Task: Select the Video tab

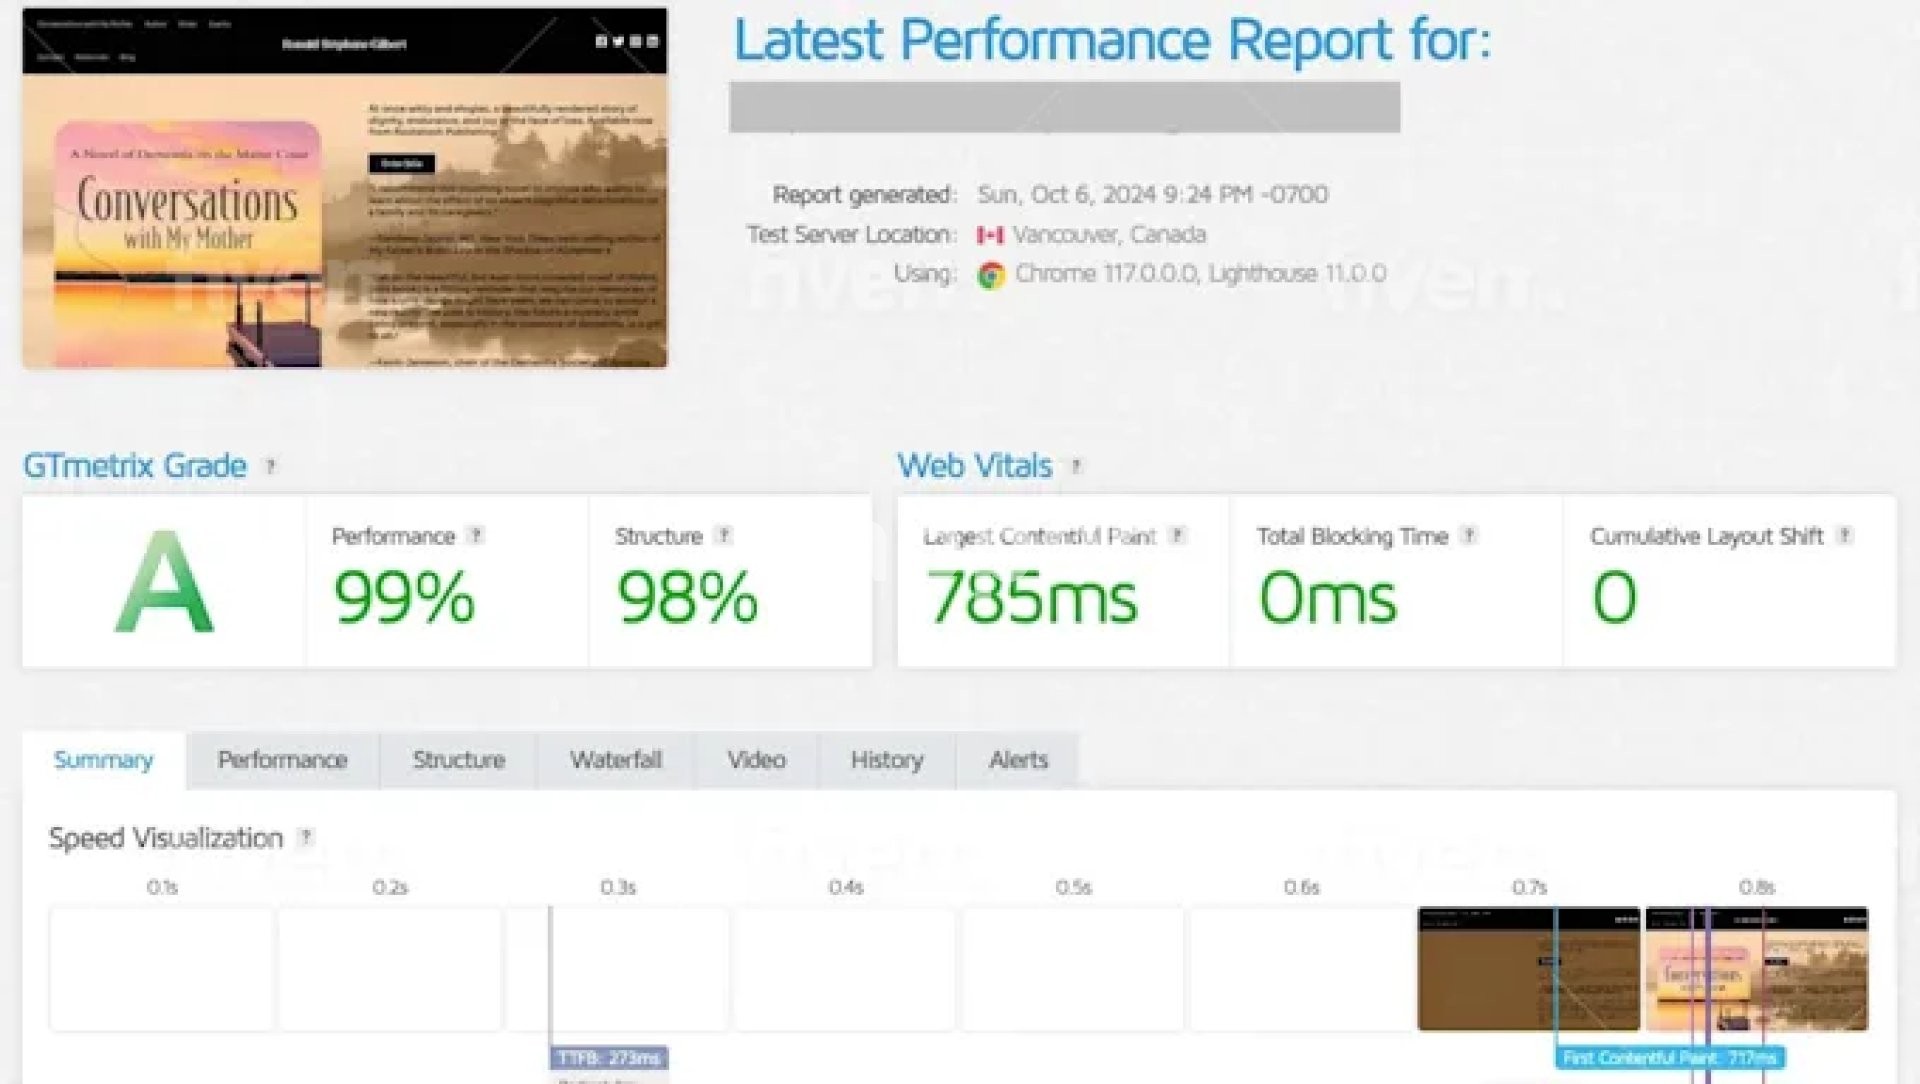Action: coord(756,760)
